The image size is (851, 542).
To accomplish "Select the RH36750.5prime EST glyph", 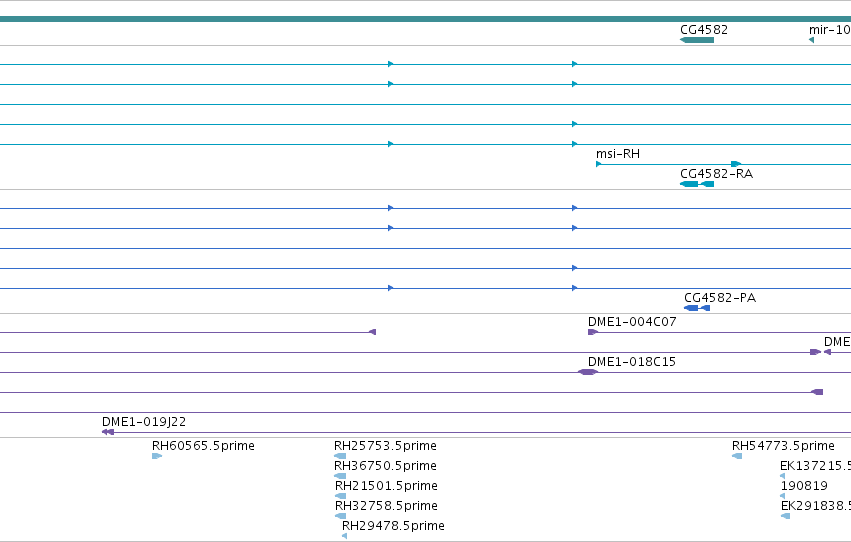I will (340, 476).
